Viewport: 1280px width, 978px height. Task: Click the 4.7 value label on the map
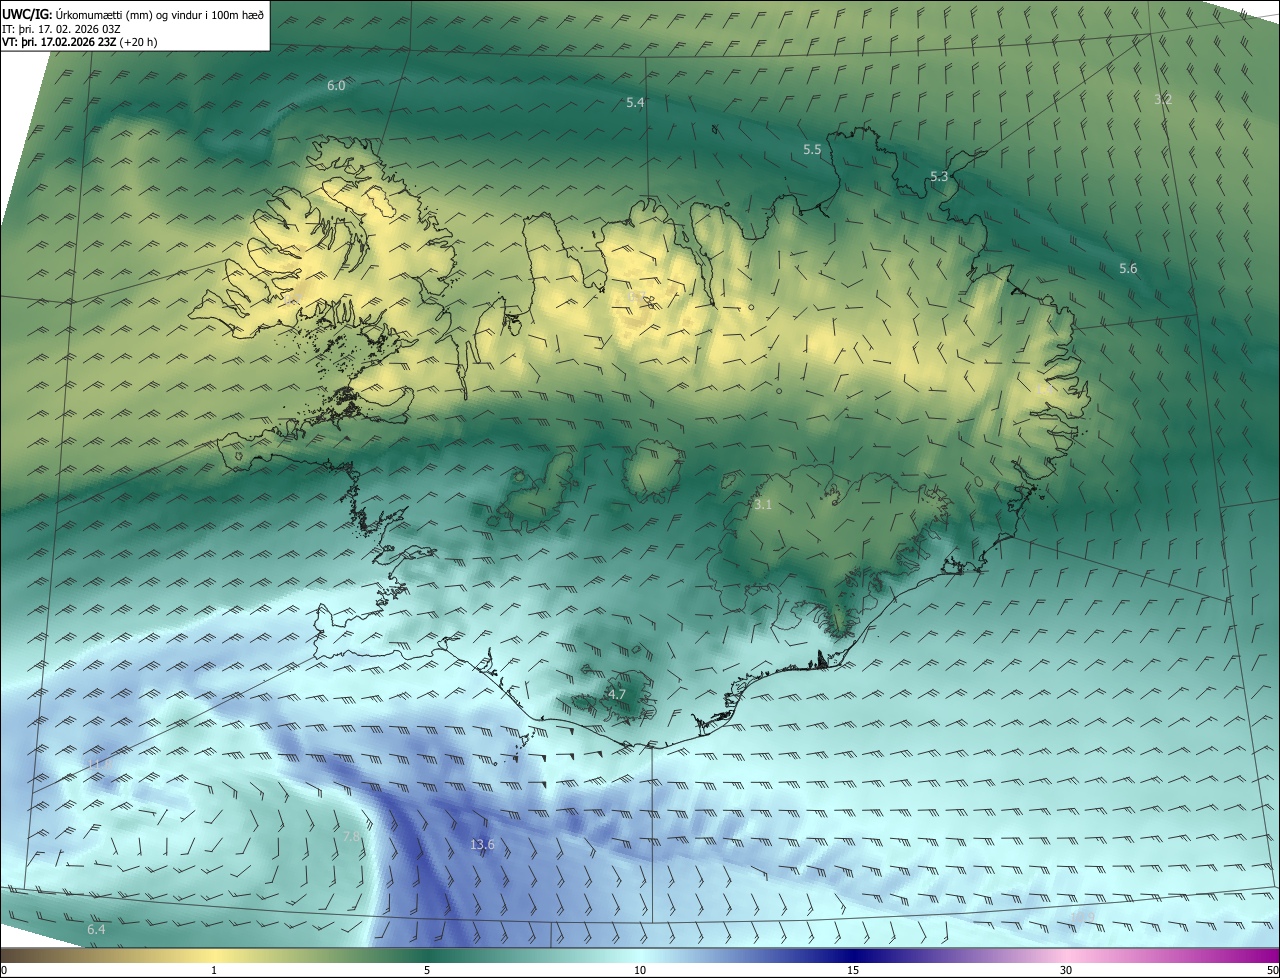coord(617,694)
